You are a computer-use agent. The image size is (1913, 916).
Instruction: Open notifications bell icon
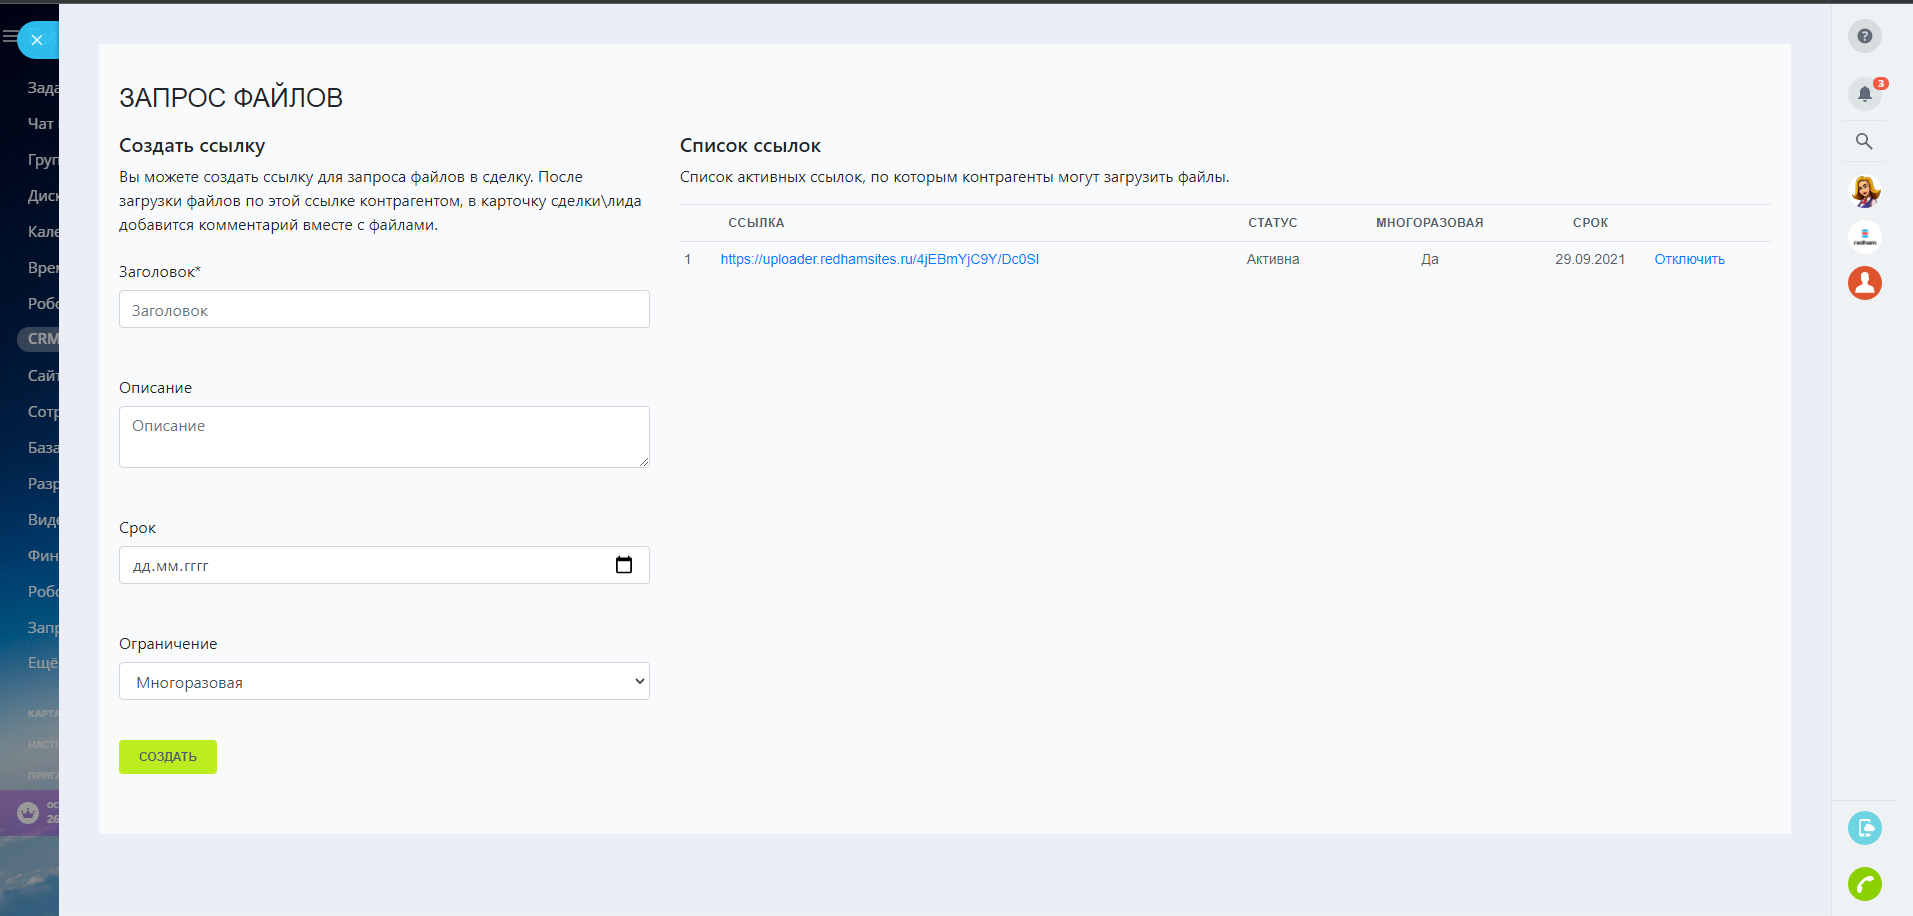(x=1864, y=94)
